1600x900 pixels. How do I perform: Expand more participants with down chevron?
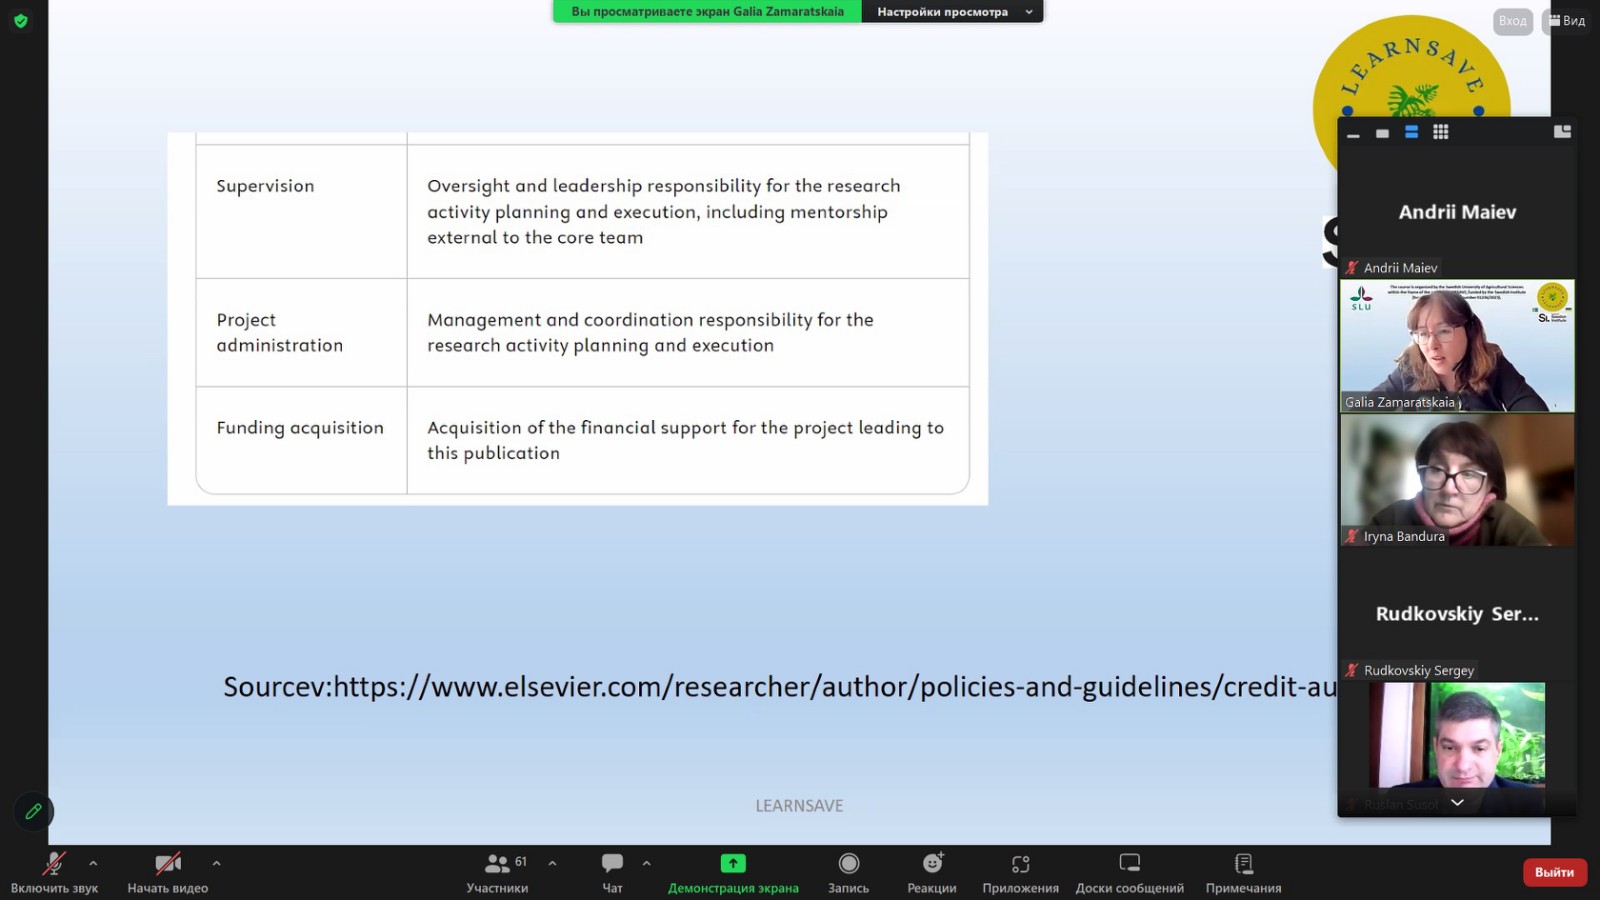pyautogui.click(x=1457, y=803)
